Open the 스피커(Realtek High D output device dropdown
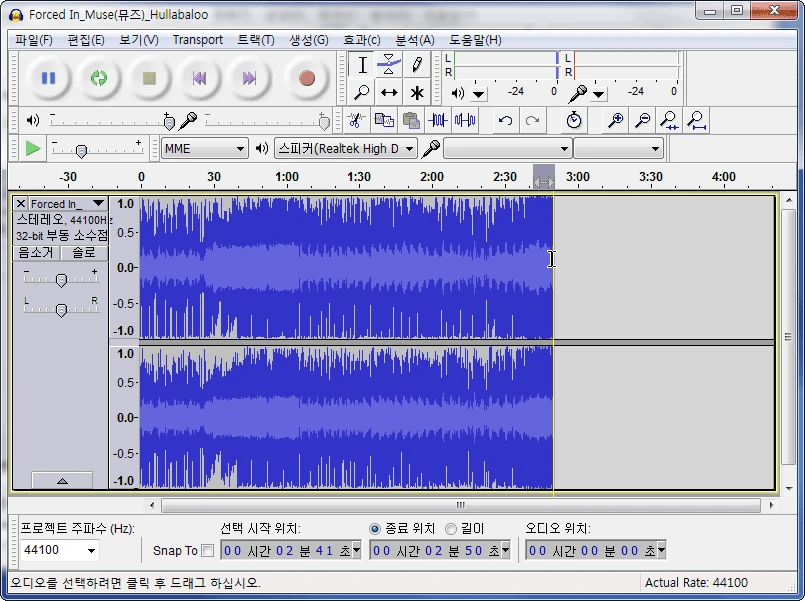Viewport: 805px width, 601px height. coord(346,149)
